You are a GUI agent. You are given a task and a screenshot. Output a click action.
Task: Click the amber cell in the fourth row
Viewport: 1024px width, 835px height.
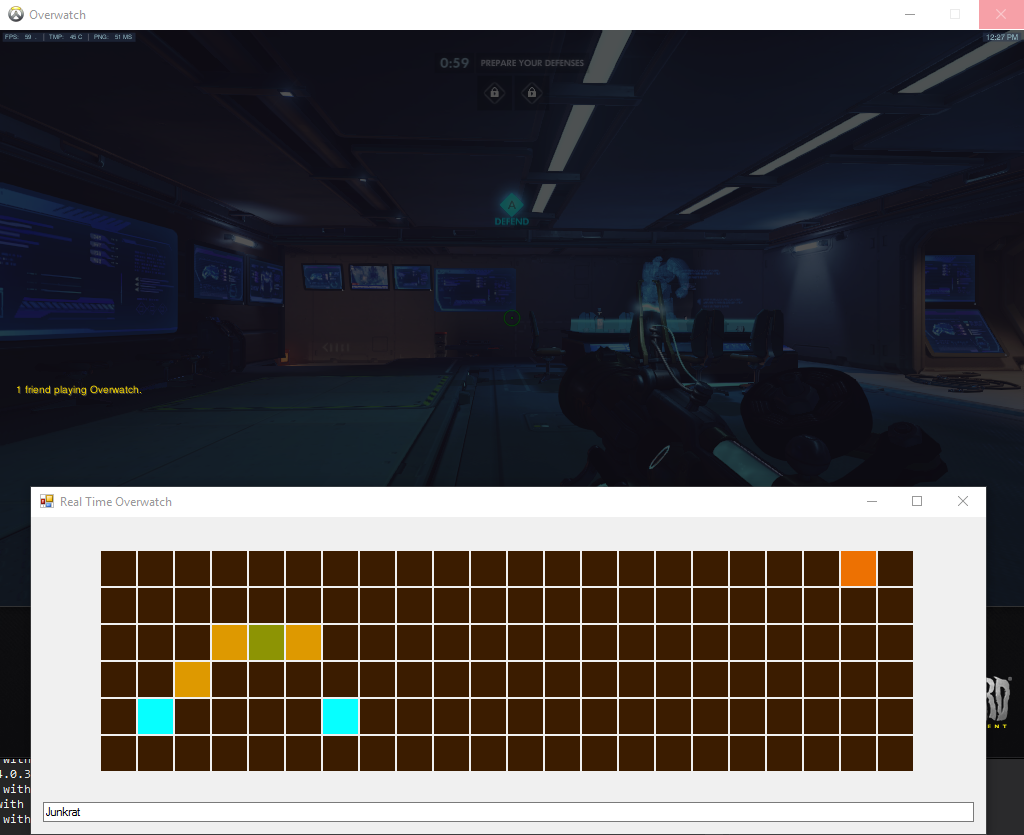tap(193, 679)
